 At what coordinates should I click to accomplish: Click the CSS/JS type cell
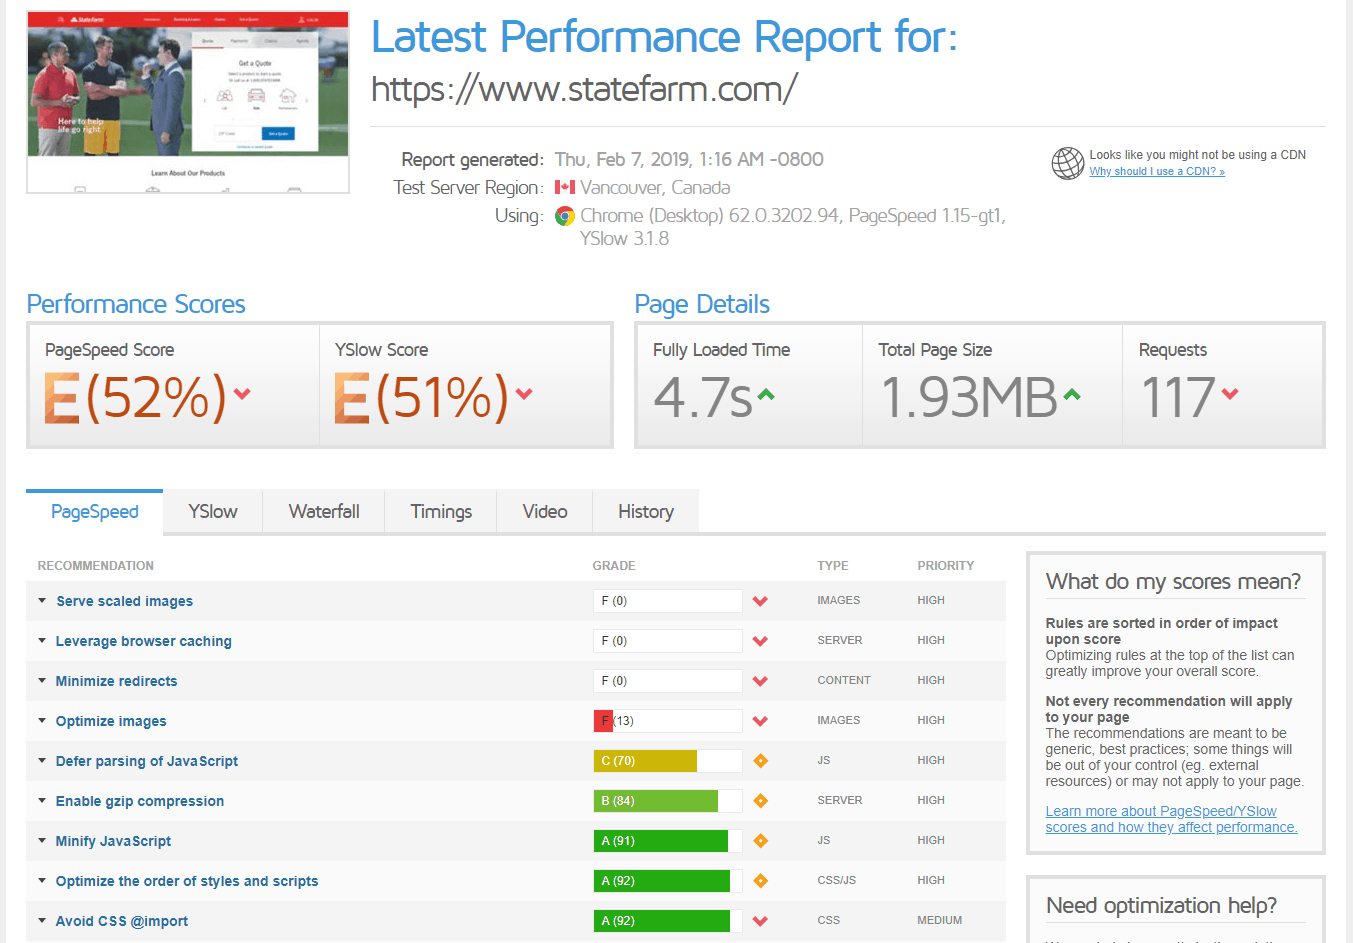coord(837,881)
